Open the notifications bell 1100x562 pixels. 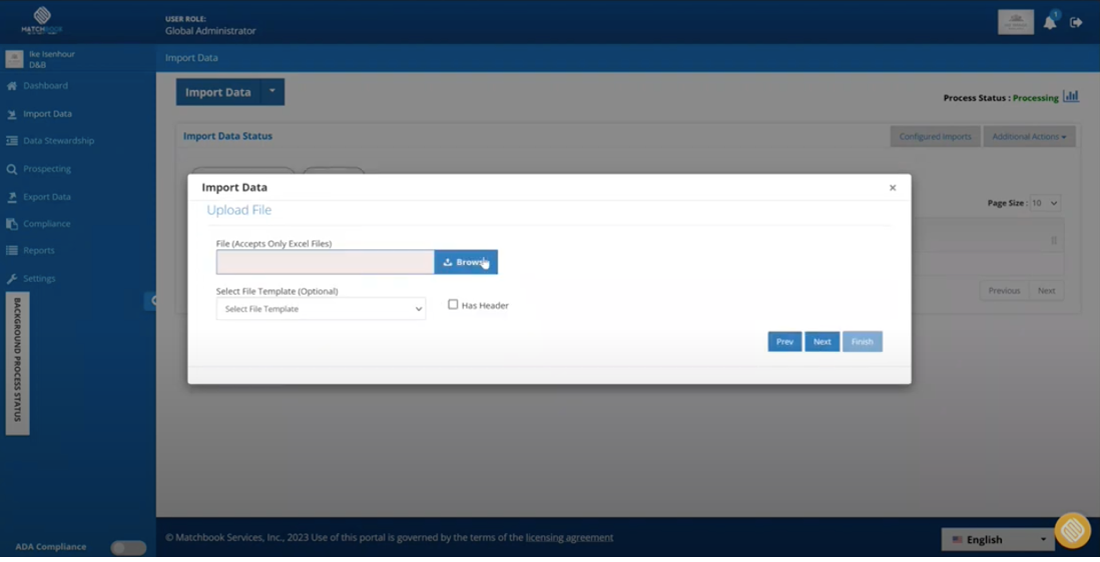click(x=1049, y=22)
